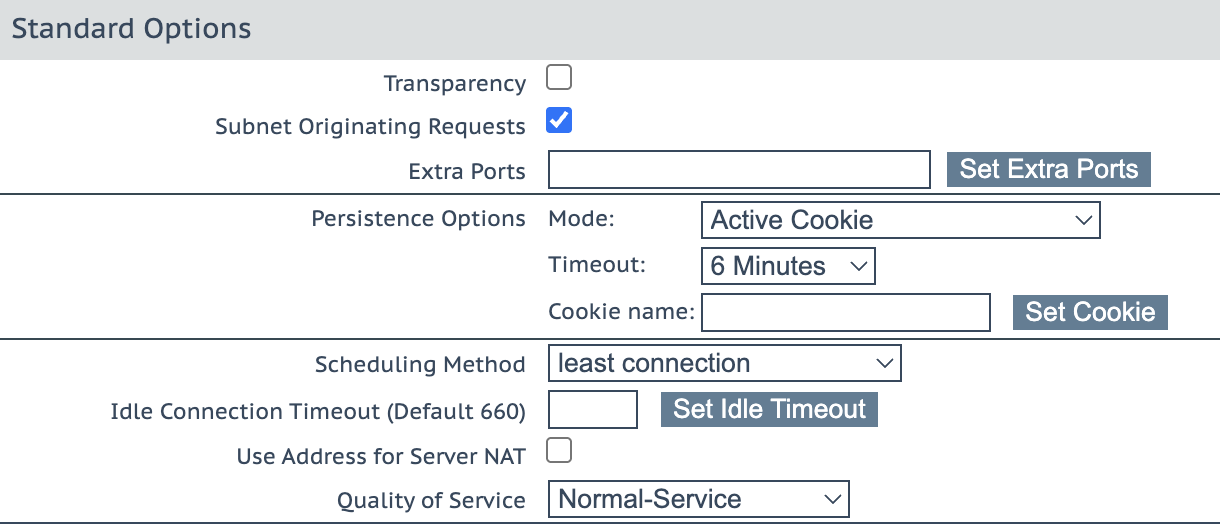1220x524 pixels.
Task: Enable the Transparency checkbox
Action: (x=559, y=77)
